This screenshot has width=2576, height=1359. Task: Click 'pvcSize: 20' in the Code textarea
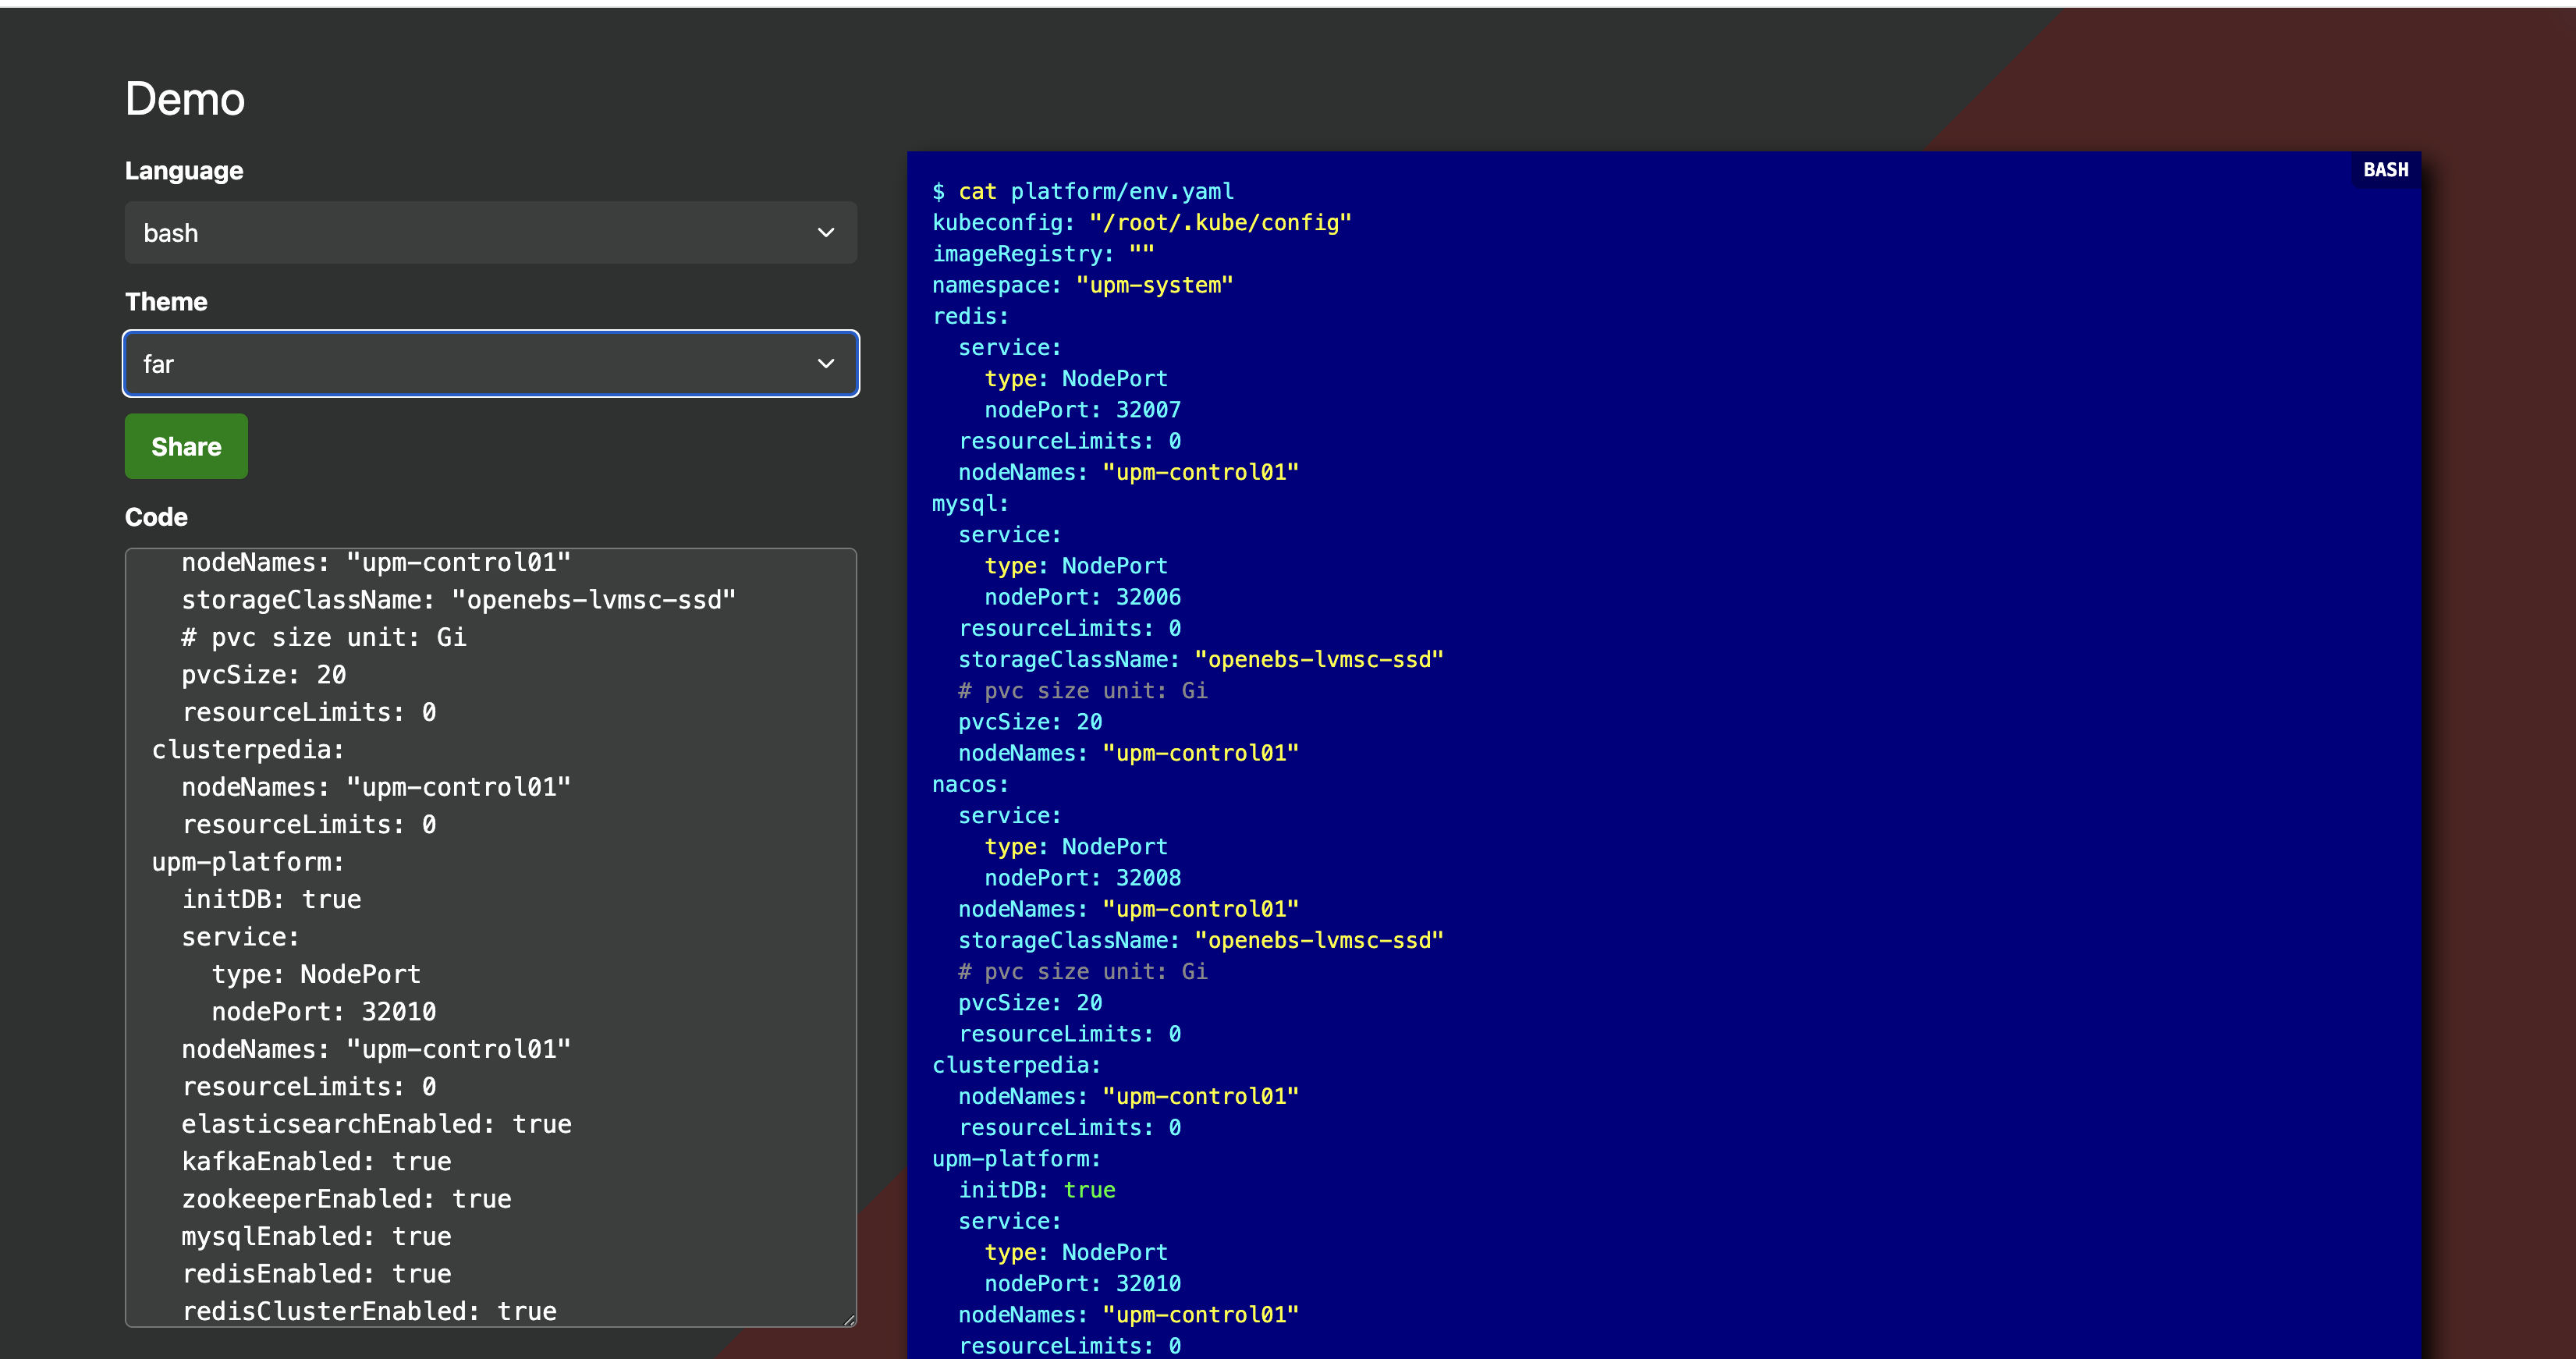(264, 675)
